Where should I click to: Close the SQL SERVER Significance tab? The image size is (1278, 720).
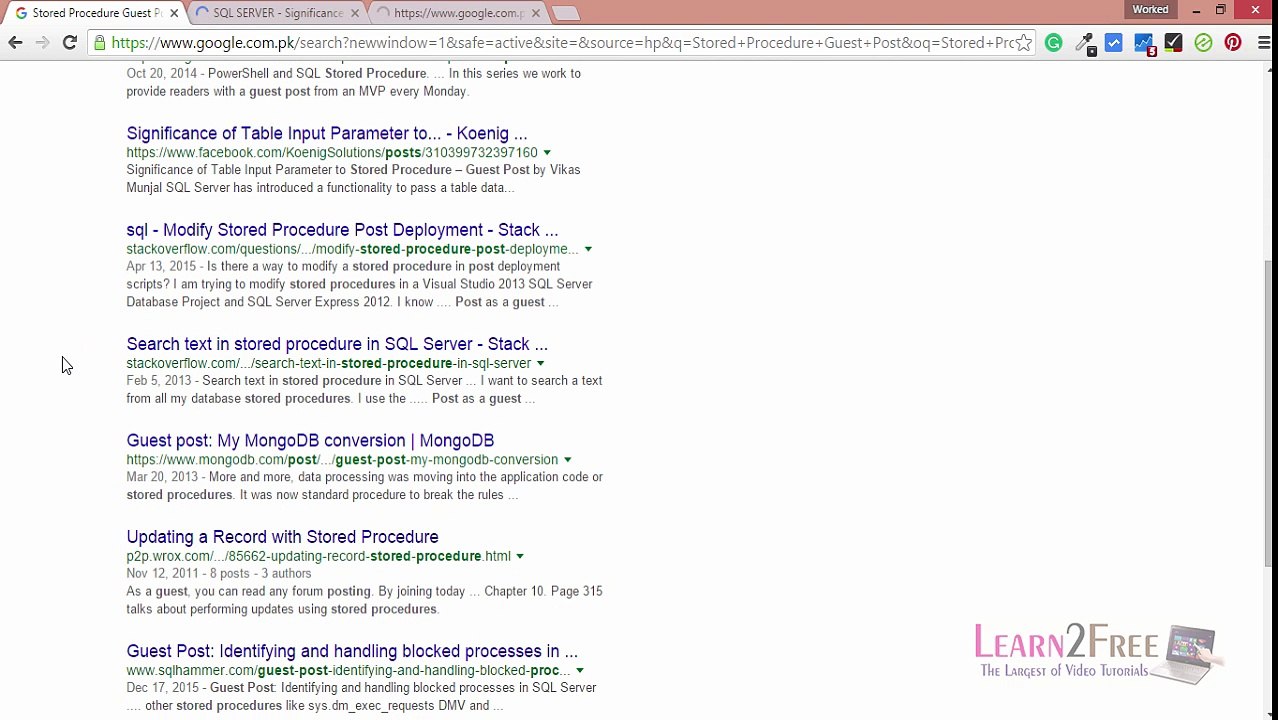pyautogui.click(x=355, y=13)
